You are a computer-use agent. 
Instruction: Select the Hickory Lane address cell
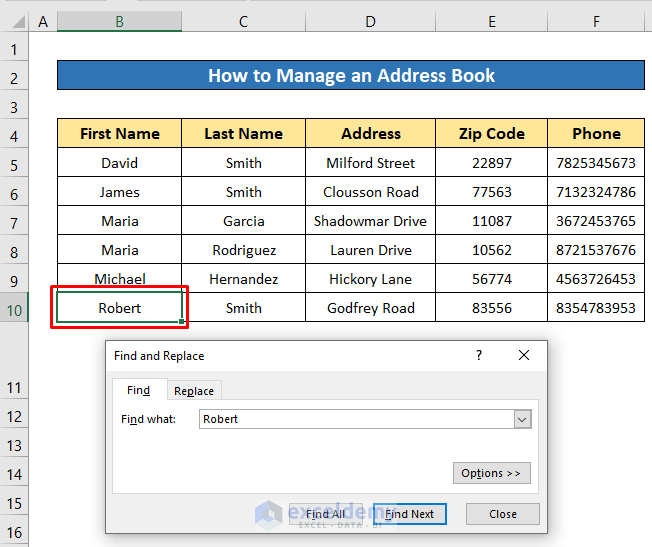coord(370,279)
